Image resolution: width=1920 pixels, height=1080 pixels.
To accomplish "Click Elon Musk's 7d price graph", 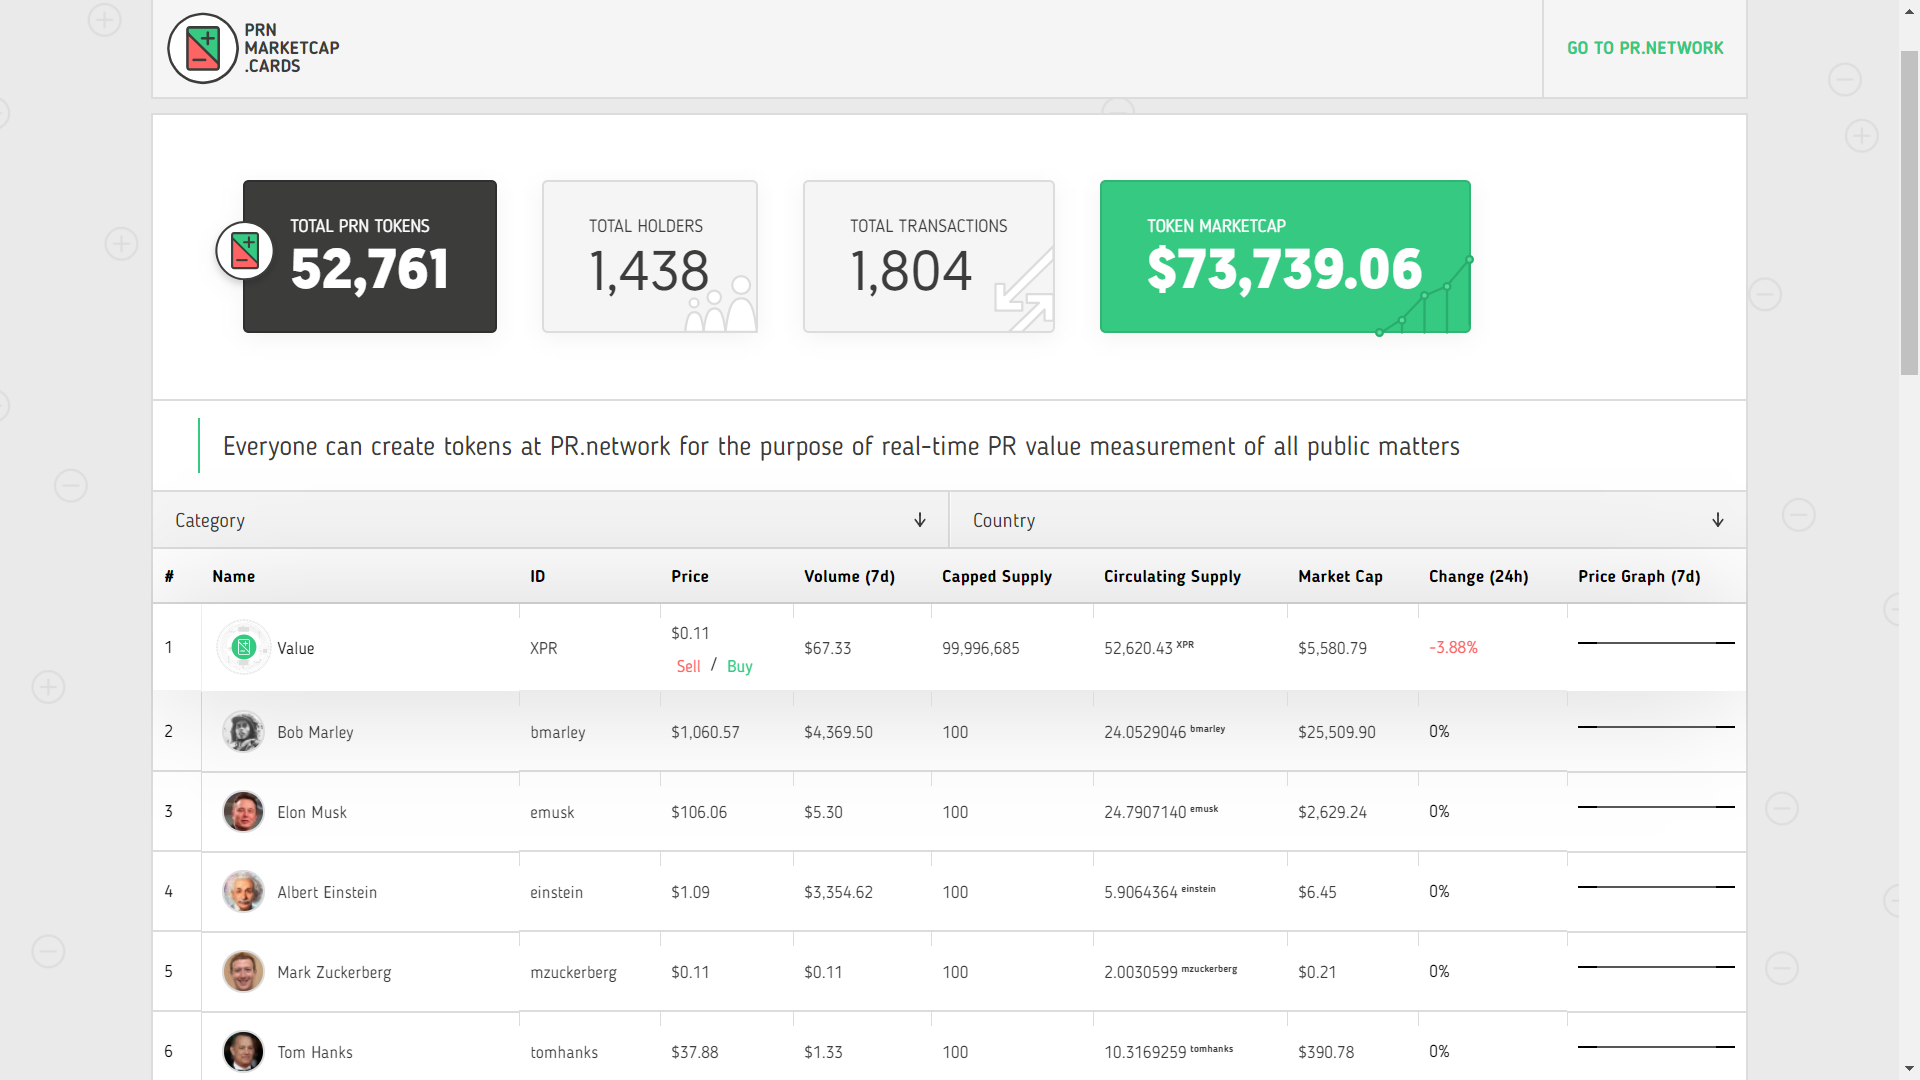I will (x=1656, y=807).
